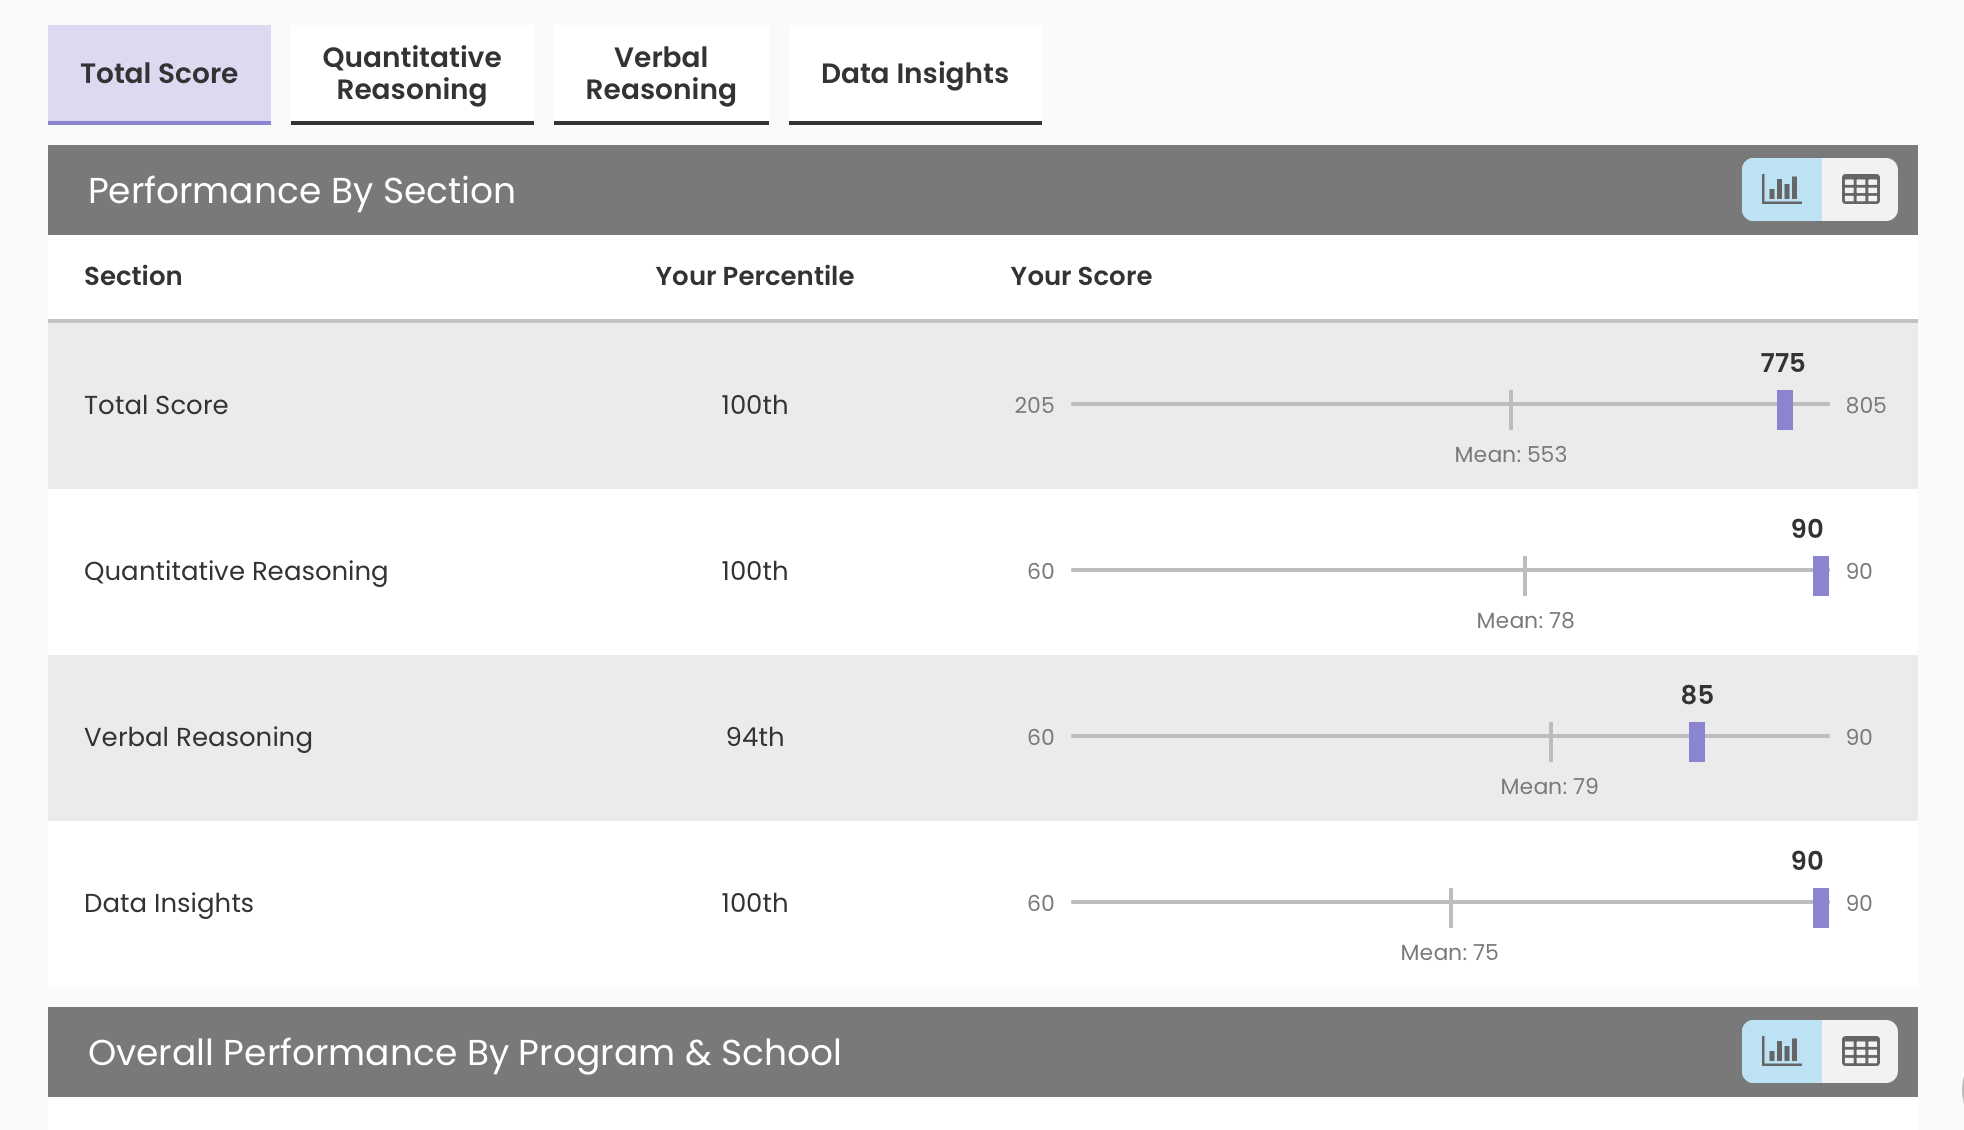Click the Your Percentile column header
Image resolution: width=1964 pixels, height=1130 pixels.
tap(754, 276)
